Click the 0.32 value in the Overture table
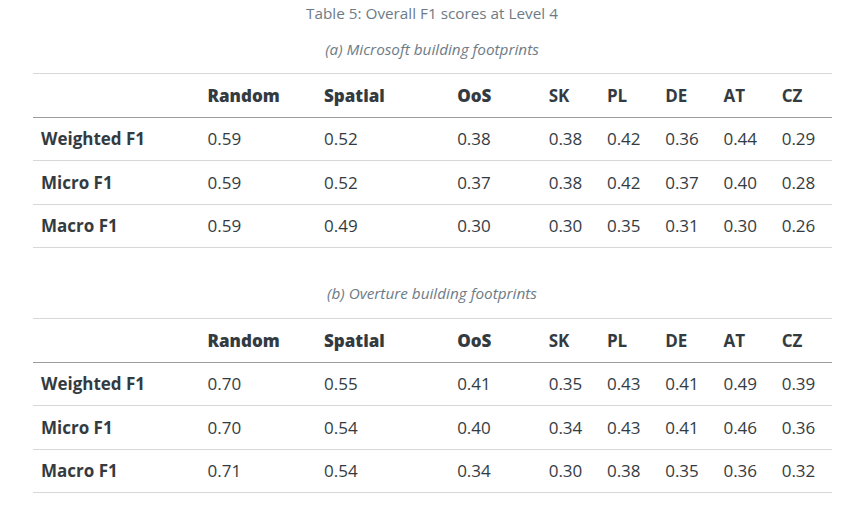Viewport: 851px width, 520px height. [798, 471]
